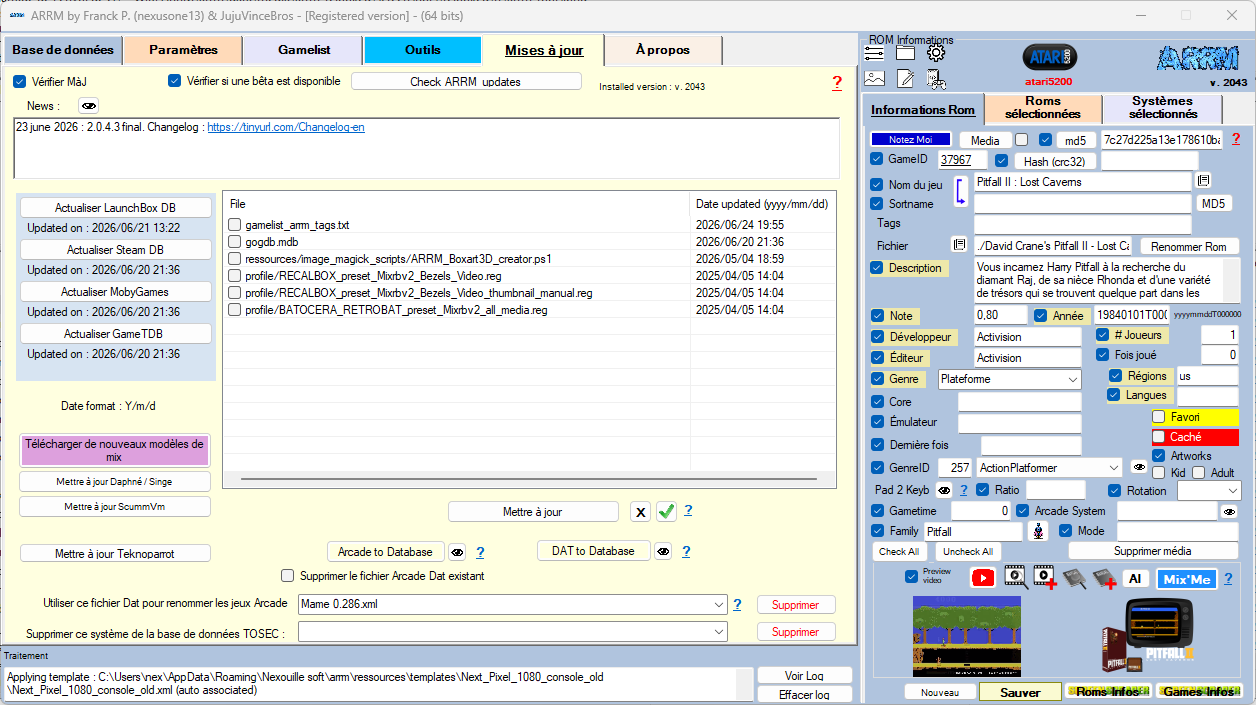The image size is (1256, 705).
Task: Toggle the Favori checkbox
Action: pyautogui.click(x=1159, y=417)
